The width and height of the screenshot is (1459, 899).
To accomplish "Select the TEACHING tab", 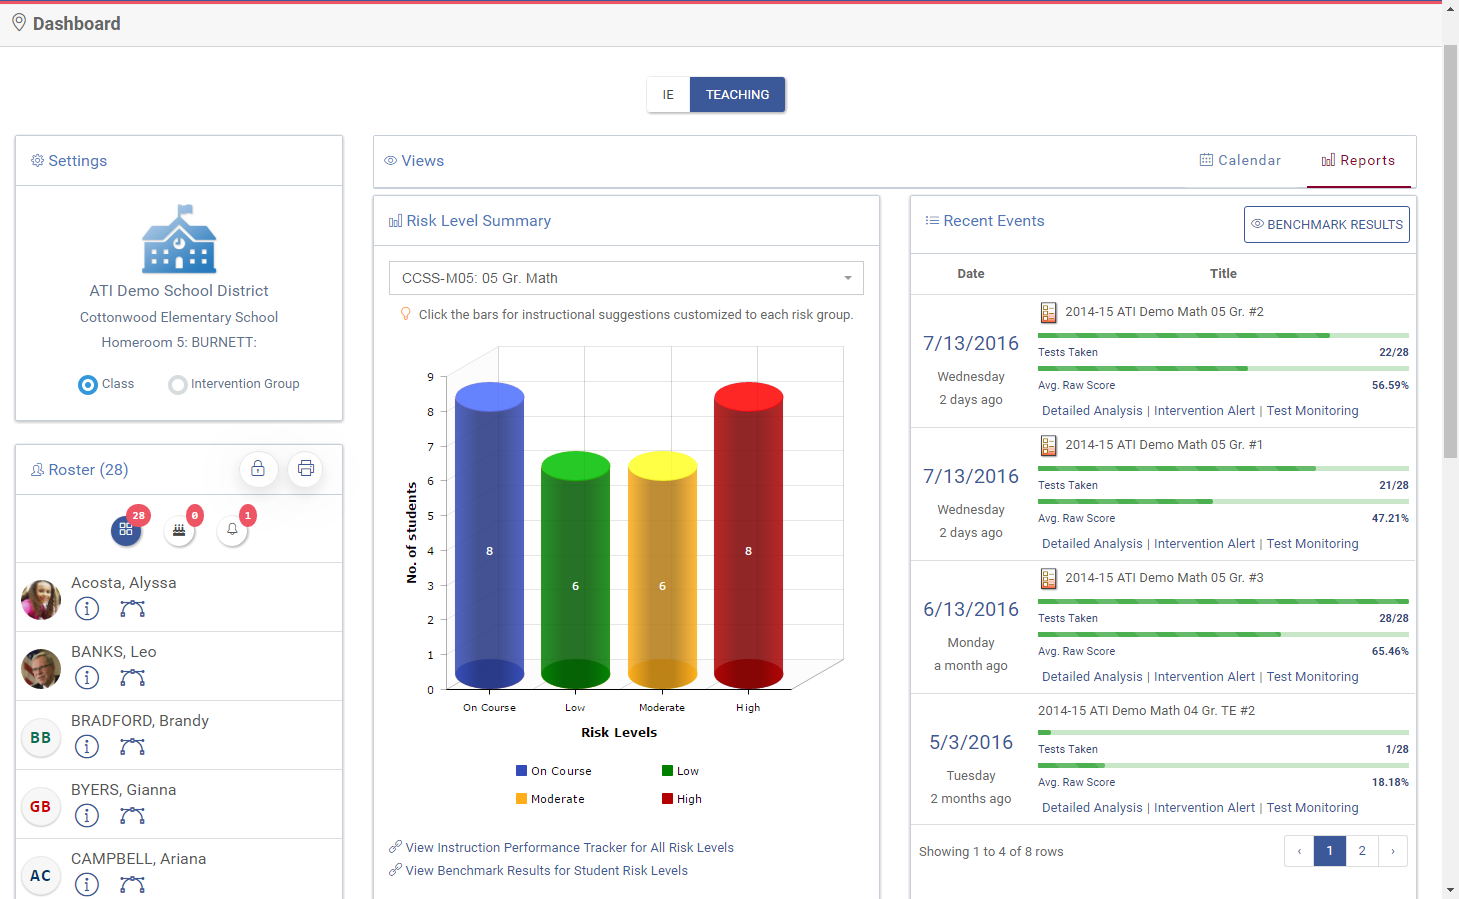I will pos(737,94).
